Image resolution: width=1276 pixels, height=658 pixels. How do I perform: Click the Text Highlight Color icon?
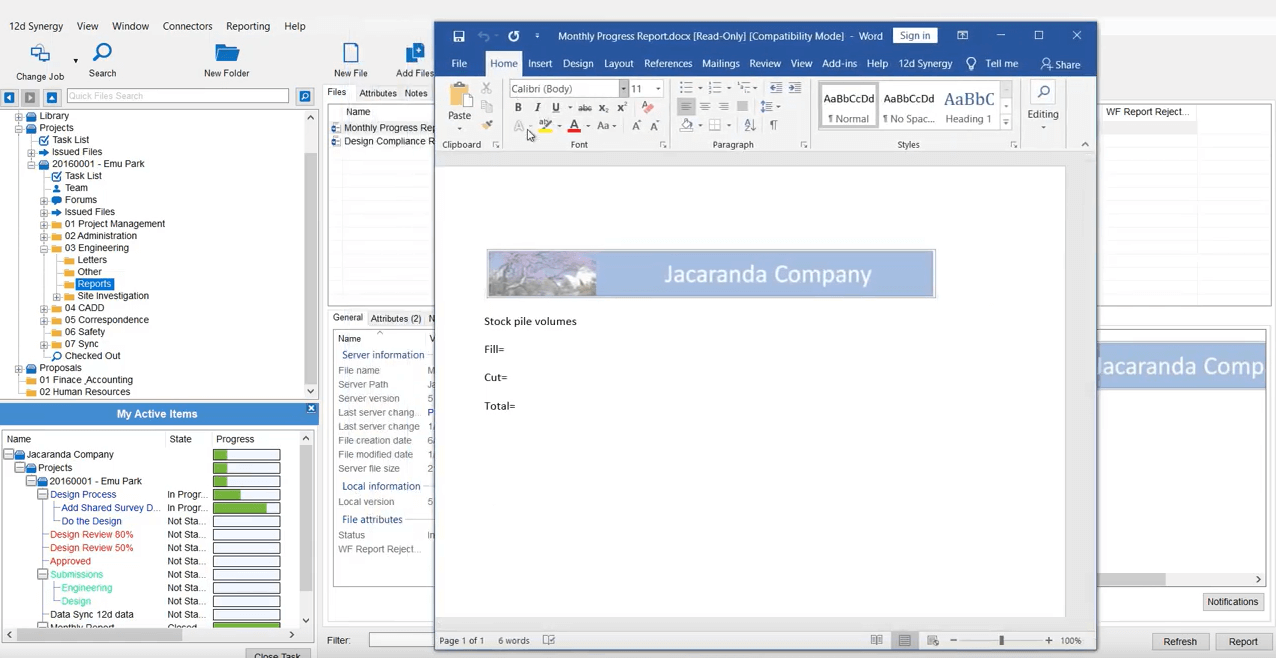point(545,126)
